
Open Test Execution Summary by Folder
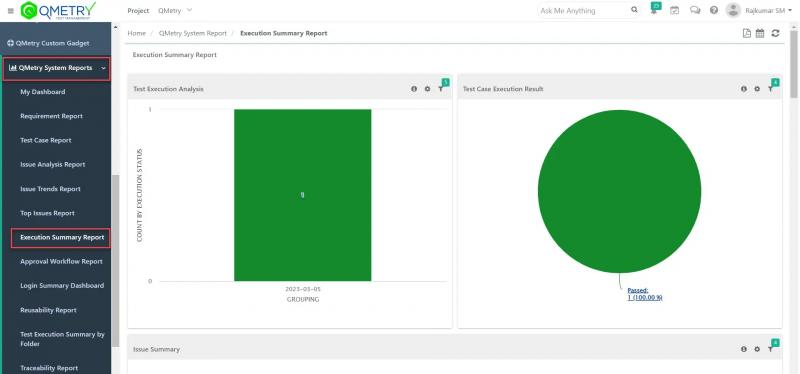click(x=62, y=339)
